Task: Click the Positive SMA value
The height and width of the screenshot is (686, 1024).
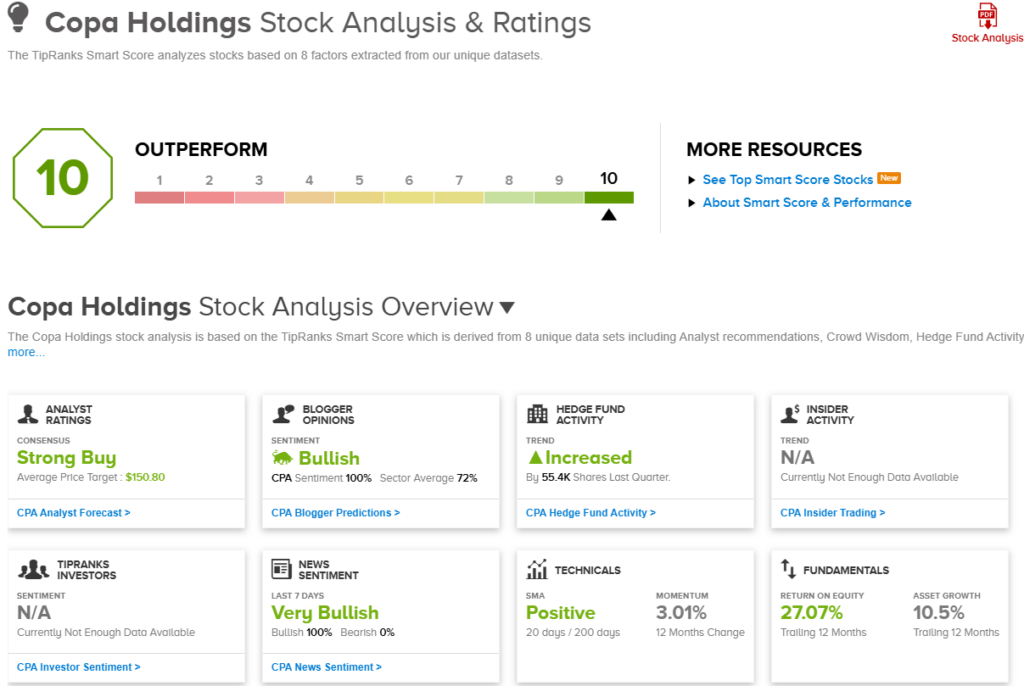Action: coord(561,613)
